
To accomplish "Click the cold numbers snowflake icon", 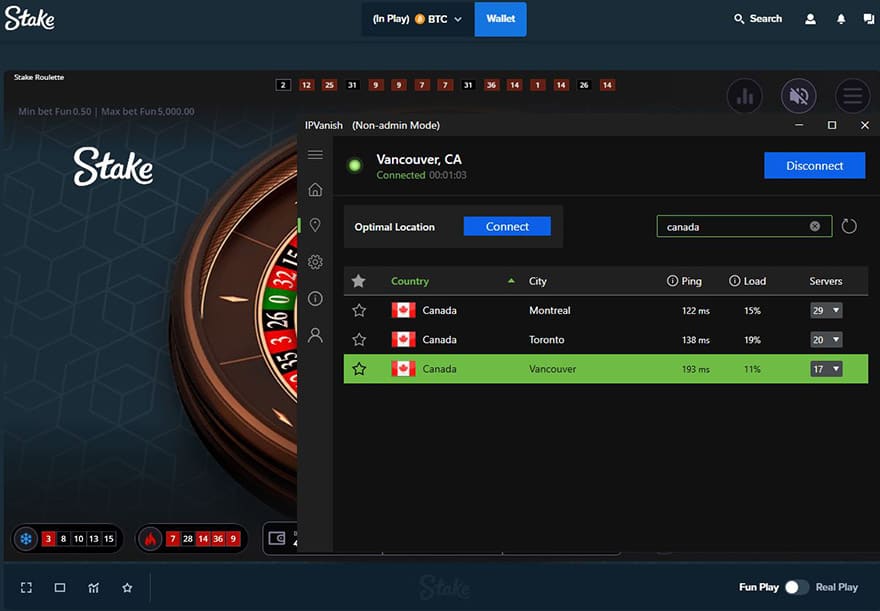I will pyautogui.click(x=26, y=539).
